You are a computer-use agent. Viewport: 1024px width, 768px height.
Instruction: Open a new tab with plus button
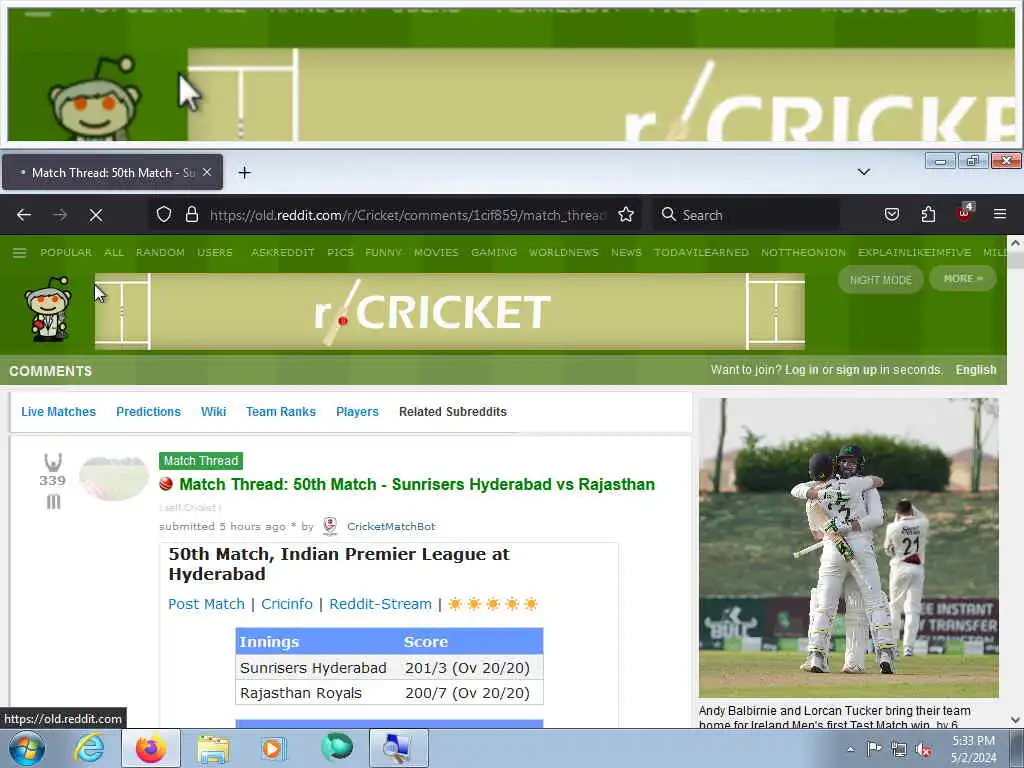coord(244,172)
